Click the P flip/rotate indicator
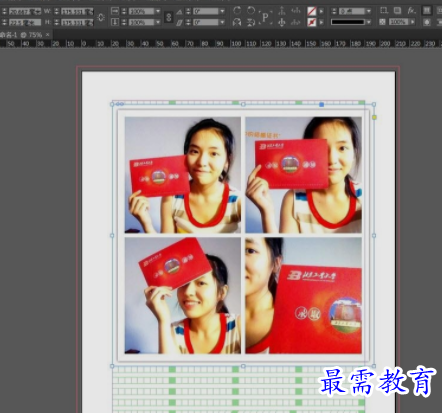 coord(265,17)
